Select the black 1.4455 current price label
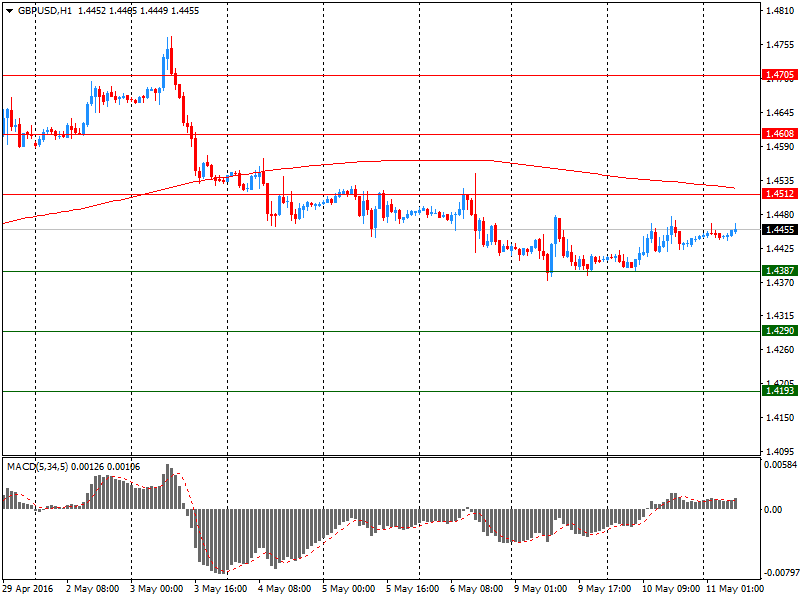This screenshot has width=800, height=600. pos(780,230)
